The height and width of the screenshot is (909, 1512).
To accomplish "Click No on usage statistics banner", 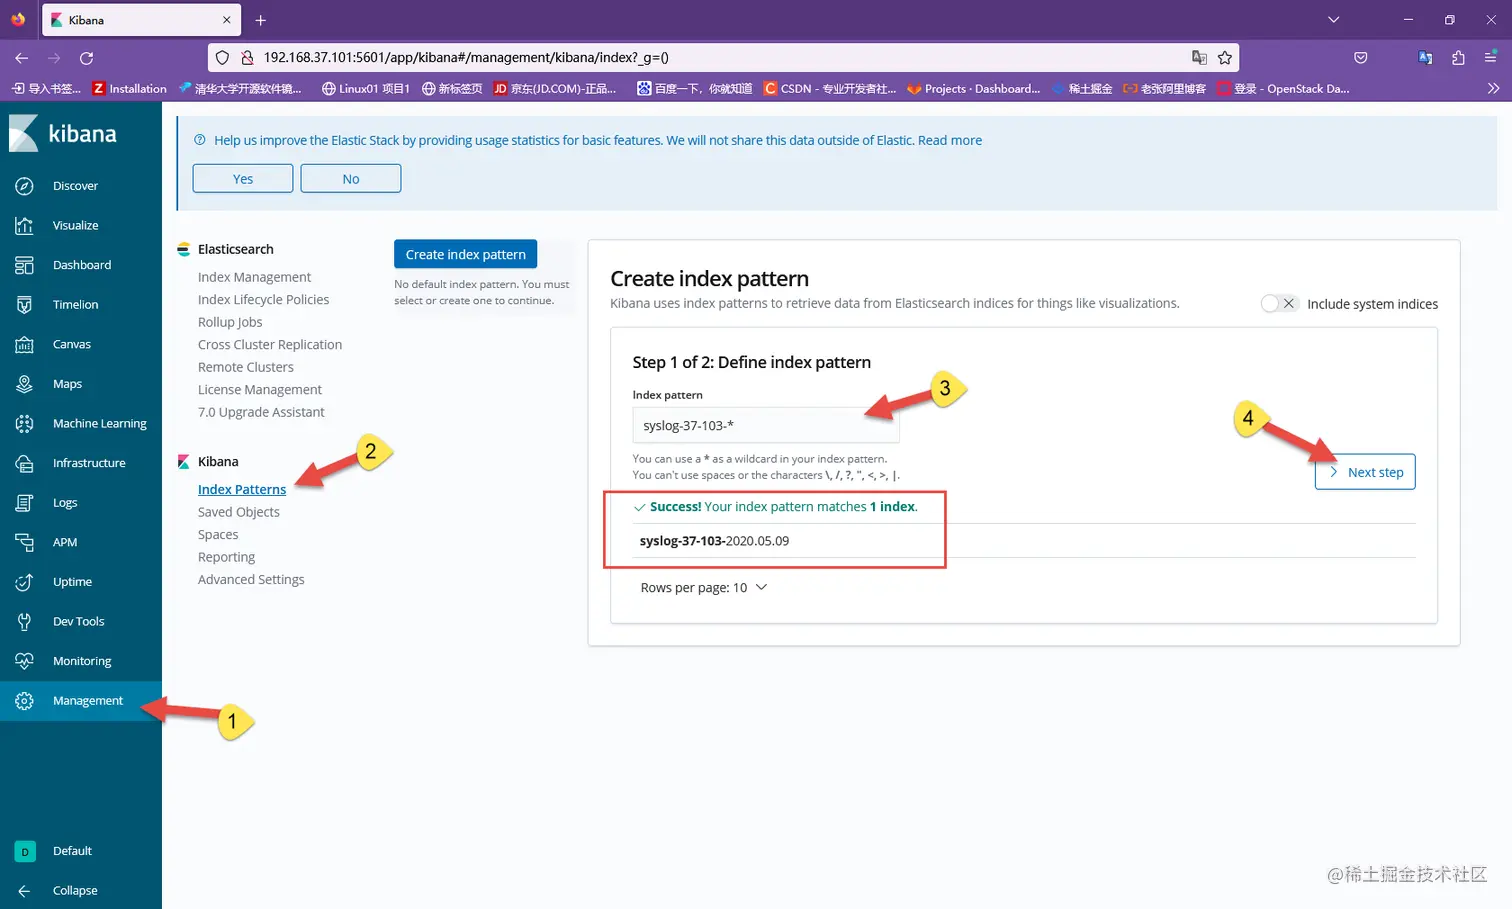I will (x=351, y=178).
